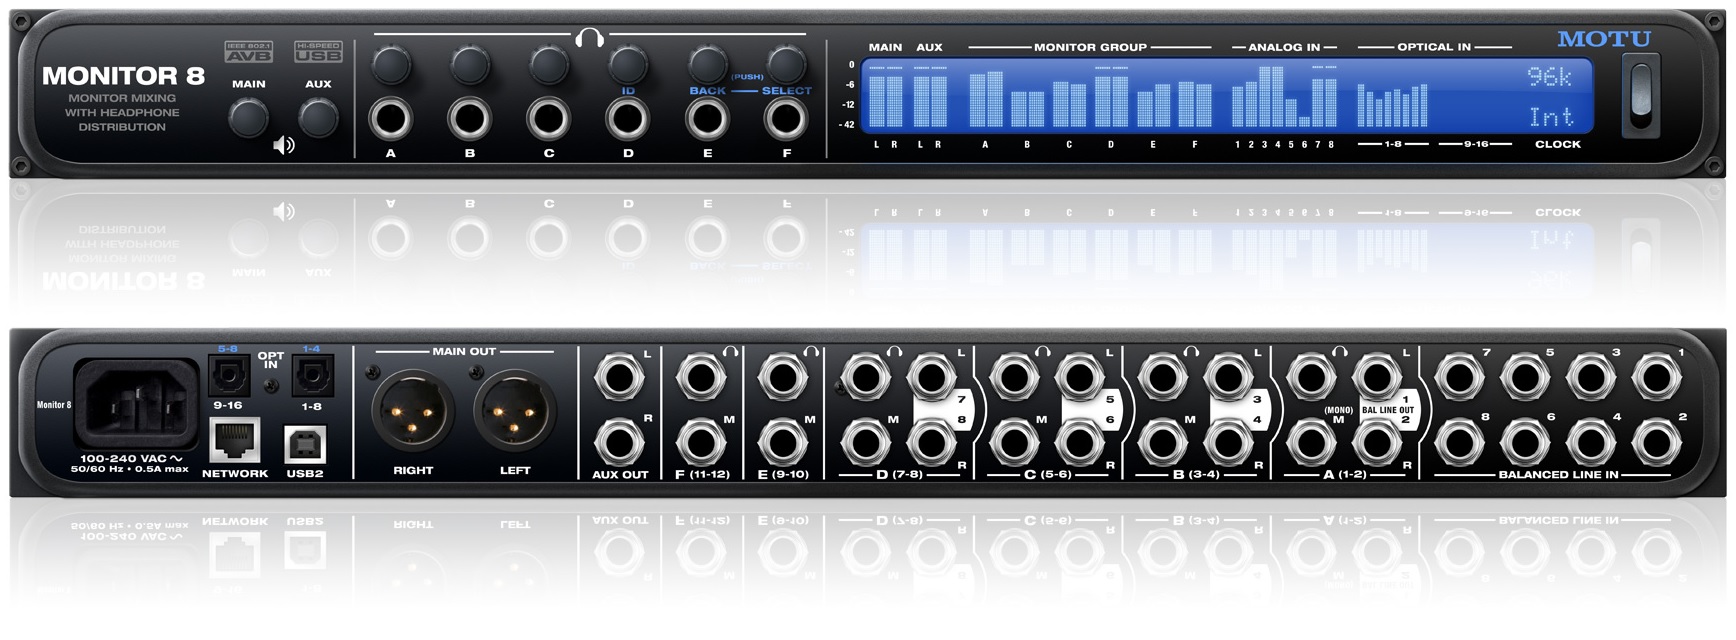Click the NETWORK Ethernet port
The height and width of the screenshot is (640, 1736).
(x=235, y=441)
